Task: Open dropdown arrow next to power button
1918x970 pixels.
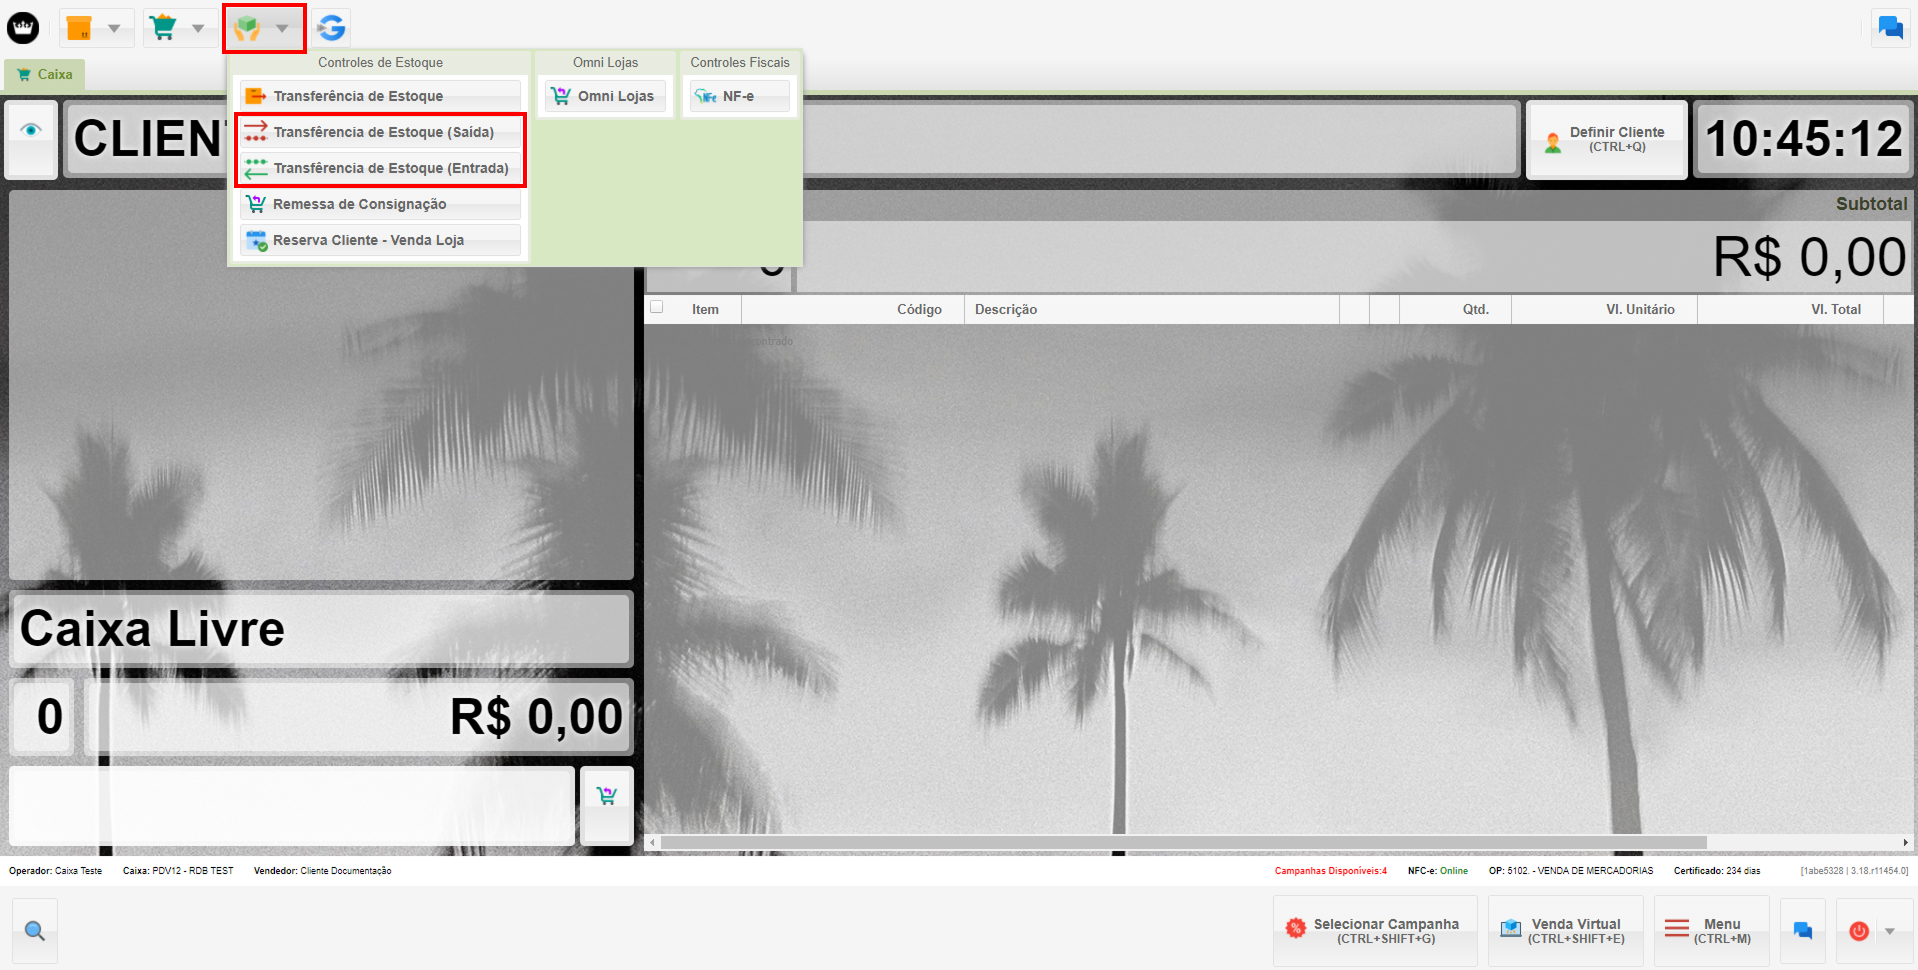Action: click(1890, 931)
